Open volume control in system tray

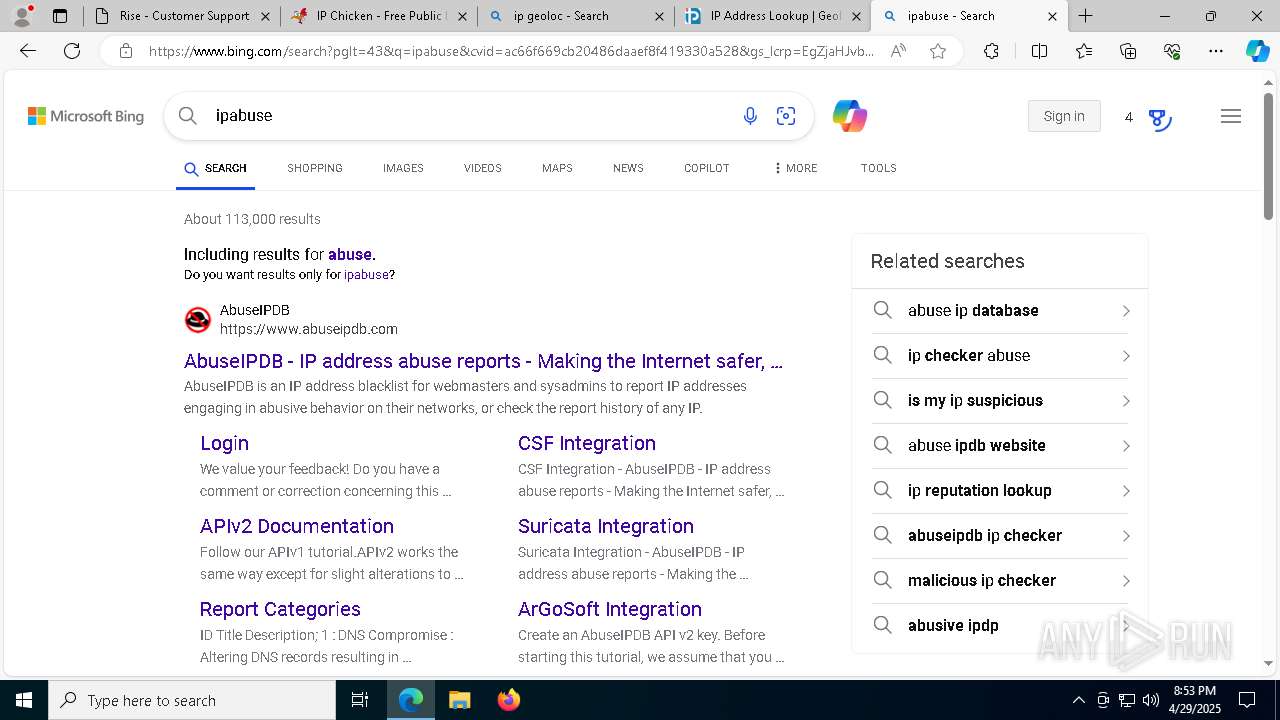click(x=1151, y=700)
